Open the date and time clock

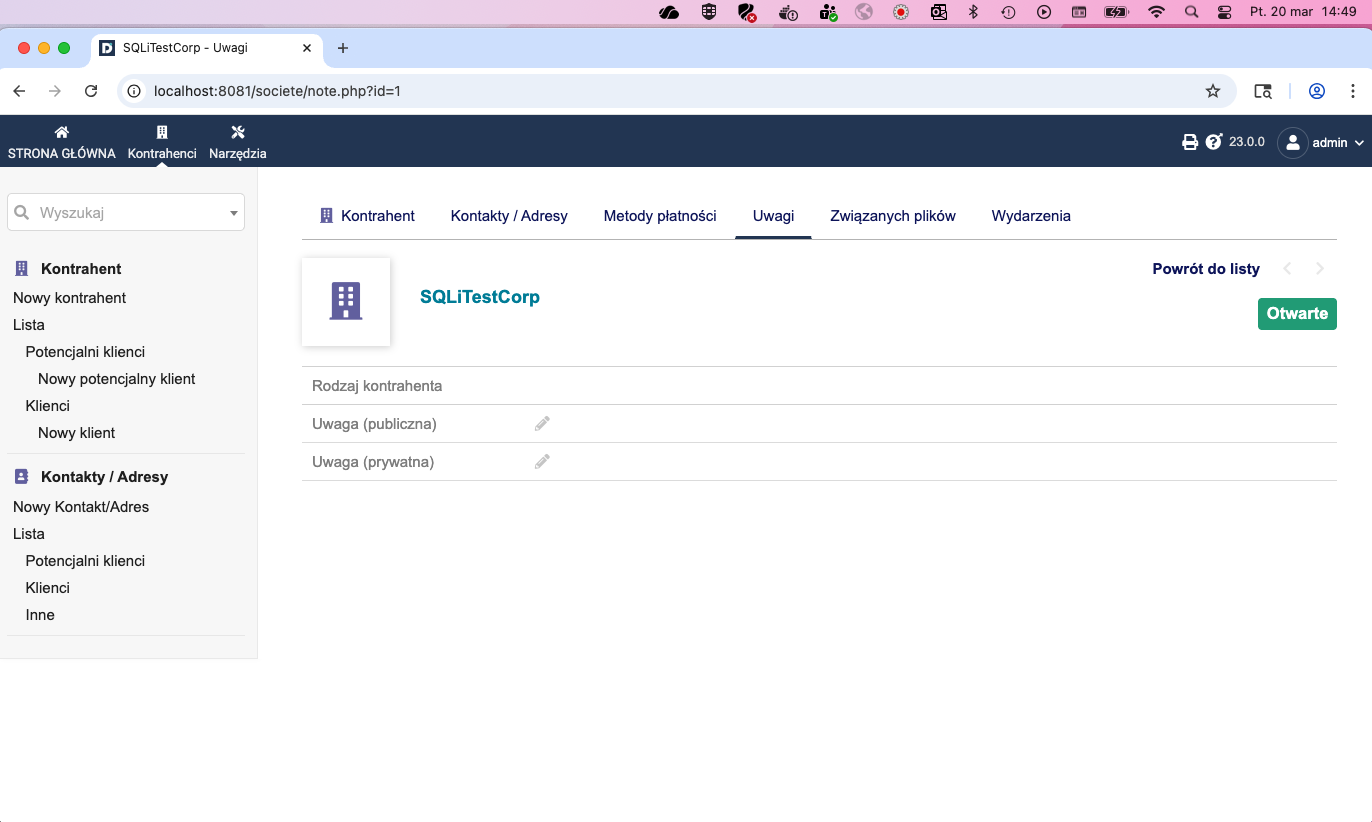[x=1303, y=12]
